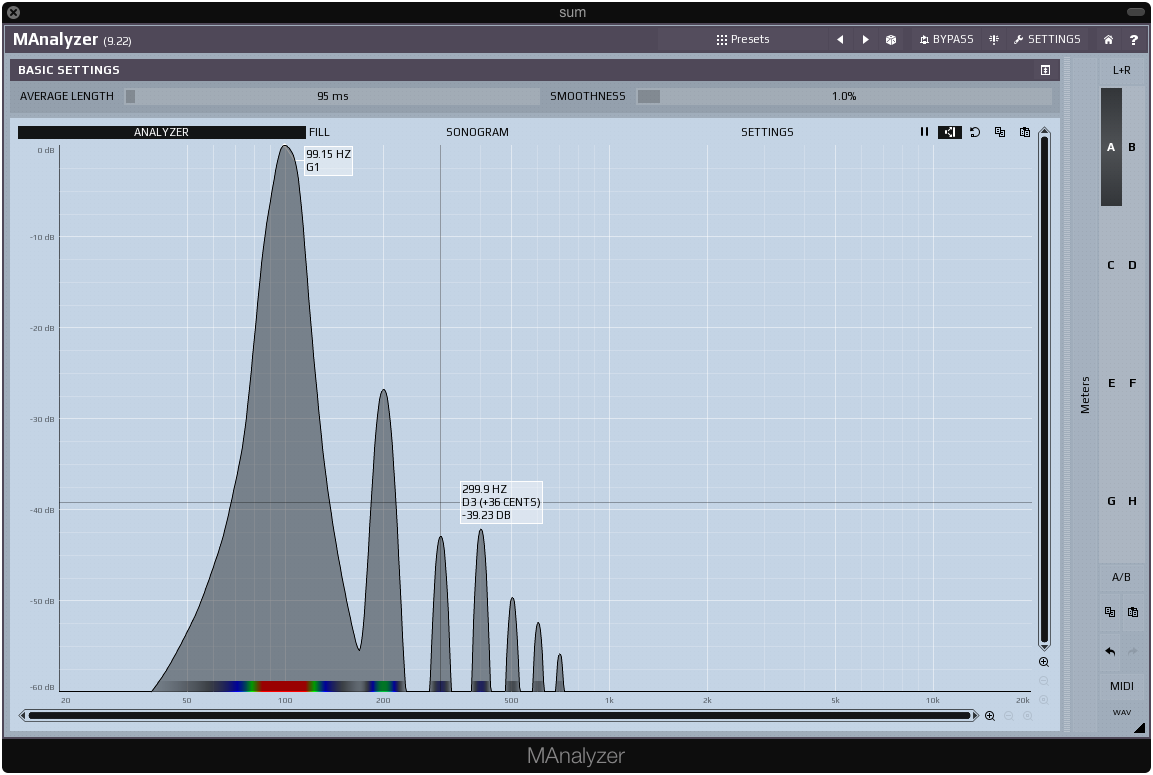Image resolution: width=1153 pixels, height=775 pixels.
Task: Reset the analyzer with the circular arrow icon
Action: (975, 132)
